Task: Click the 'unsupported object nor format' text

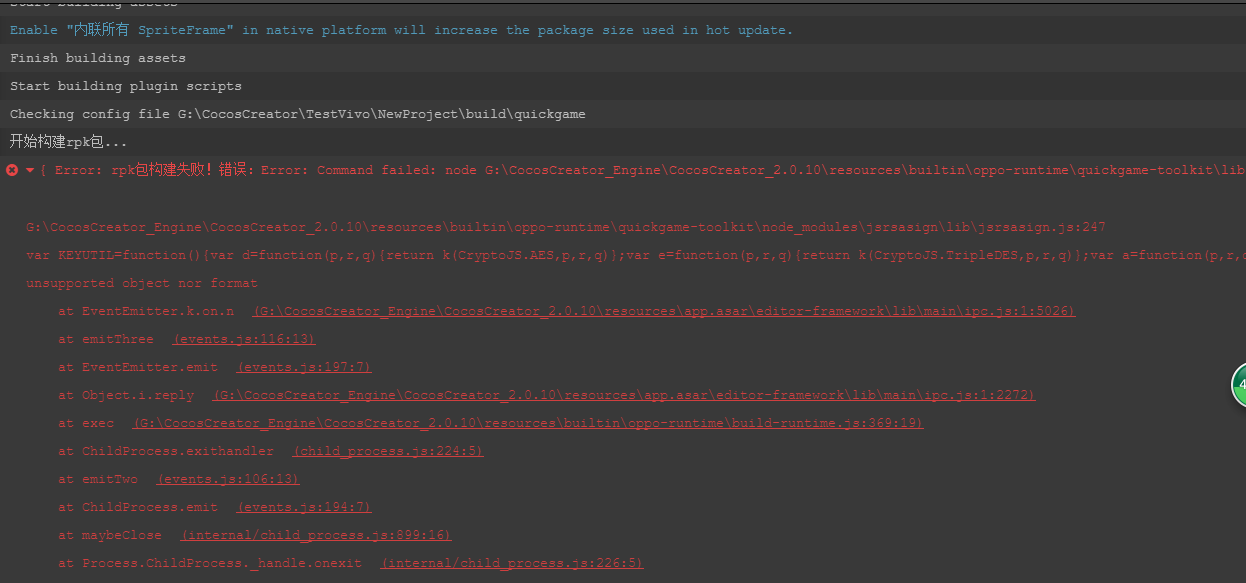Action: 141,283
